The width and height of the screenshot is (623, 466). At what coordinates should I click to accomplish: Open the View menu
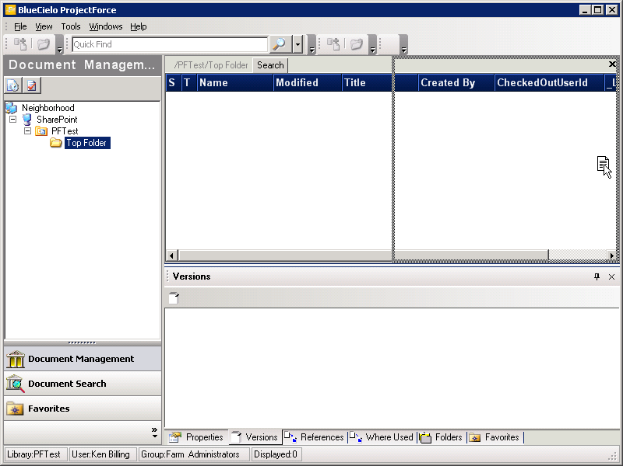point(44,27)
